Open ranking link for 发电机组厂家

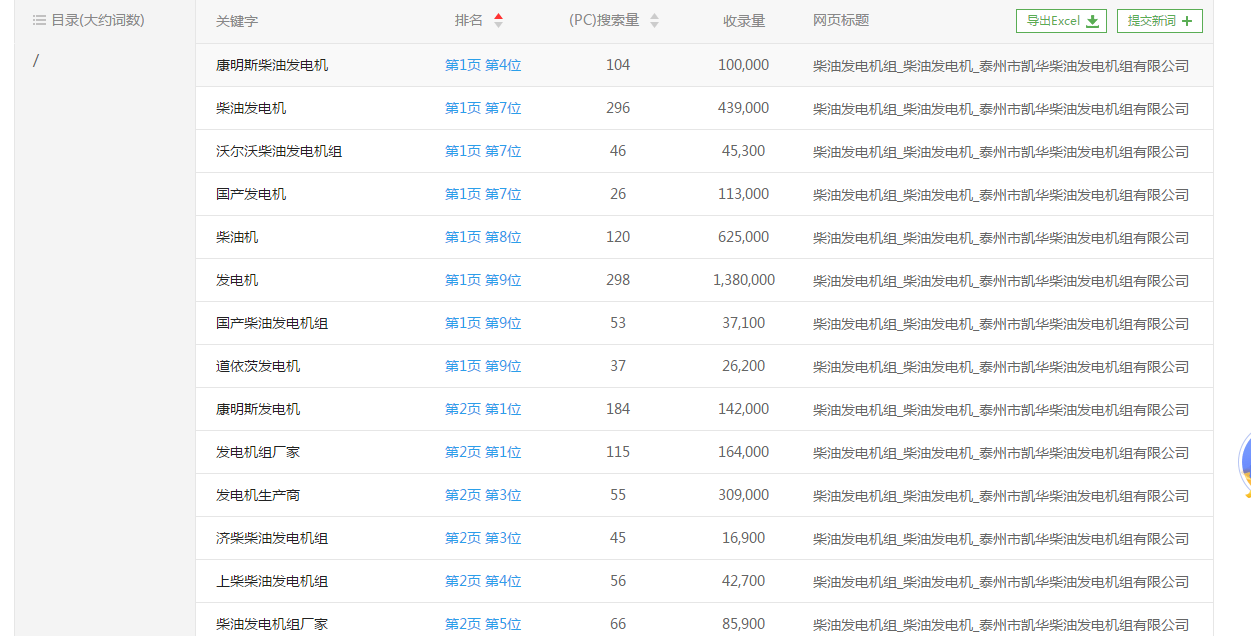[x=483, y=452]
